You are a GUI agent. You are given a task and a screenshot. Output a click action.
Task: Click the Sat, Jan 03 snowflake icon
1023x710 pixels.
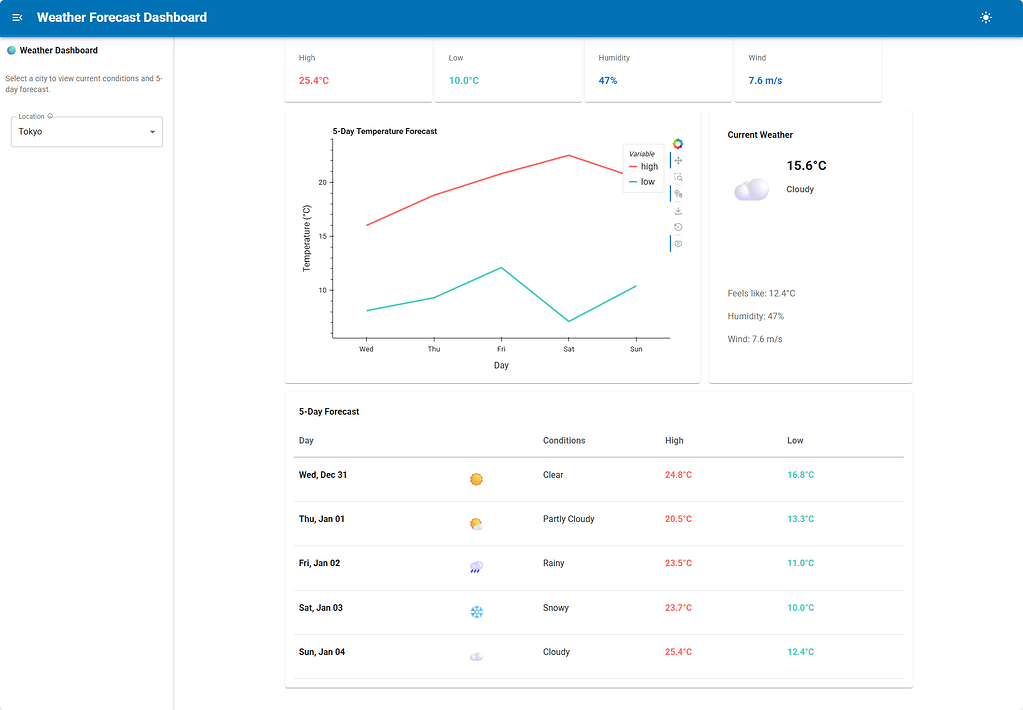[x=477, y=612]
